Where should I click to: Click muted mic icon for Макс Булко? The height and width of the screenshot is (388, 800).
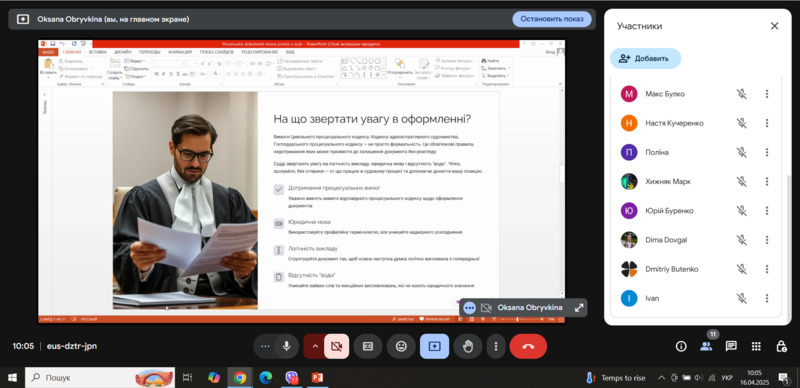pos(741,94)
